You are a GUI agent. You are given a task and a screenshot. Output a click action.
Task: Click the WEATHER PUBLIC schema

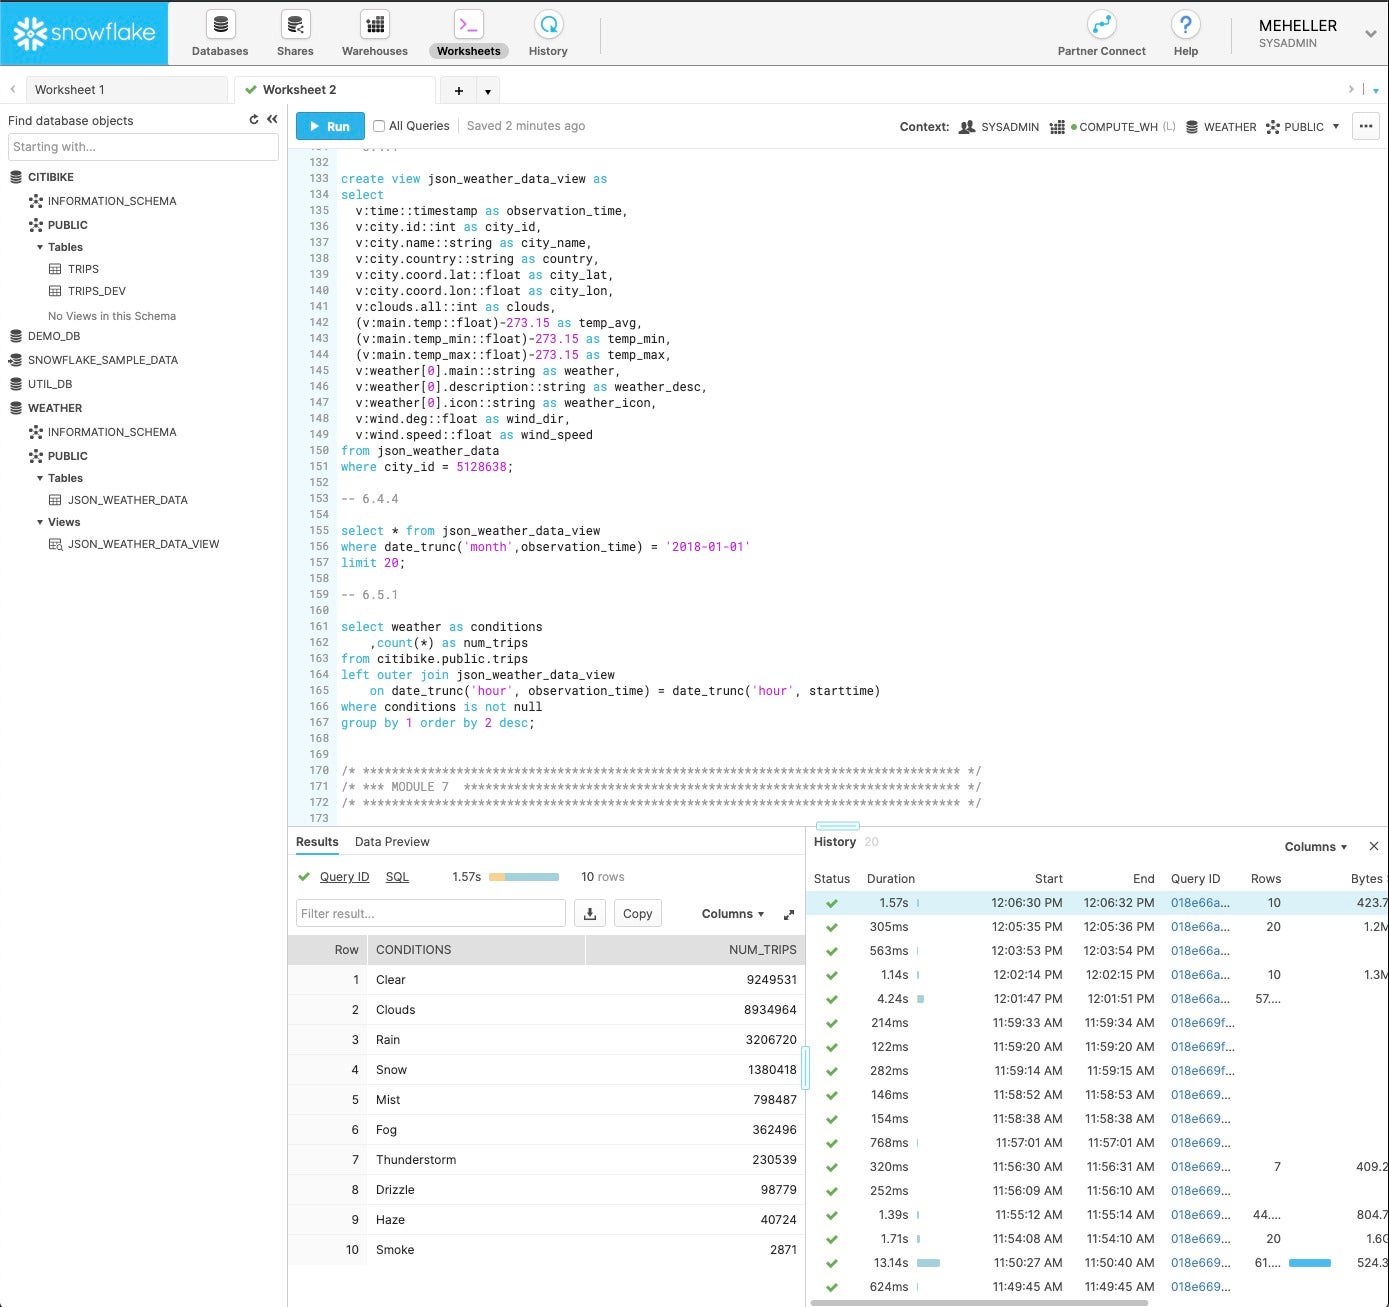click(x=67, y=456)
